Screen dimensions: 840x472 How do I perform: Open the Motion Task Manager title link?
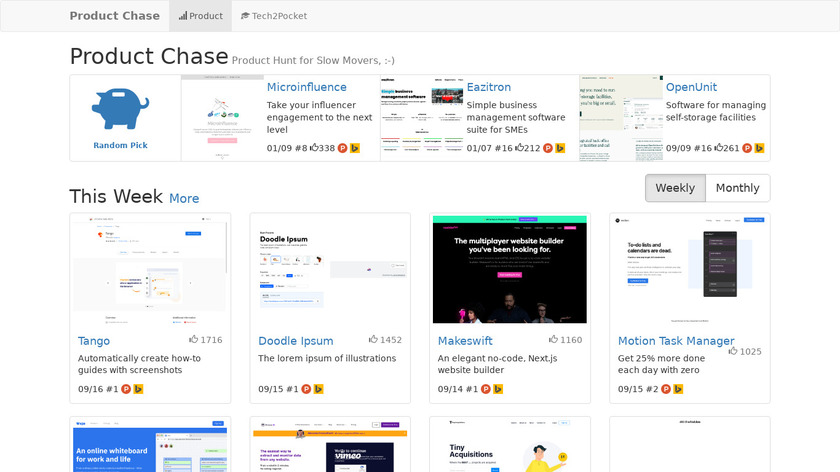(x=676, y=341)
